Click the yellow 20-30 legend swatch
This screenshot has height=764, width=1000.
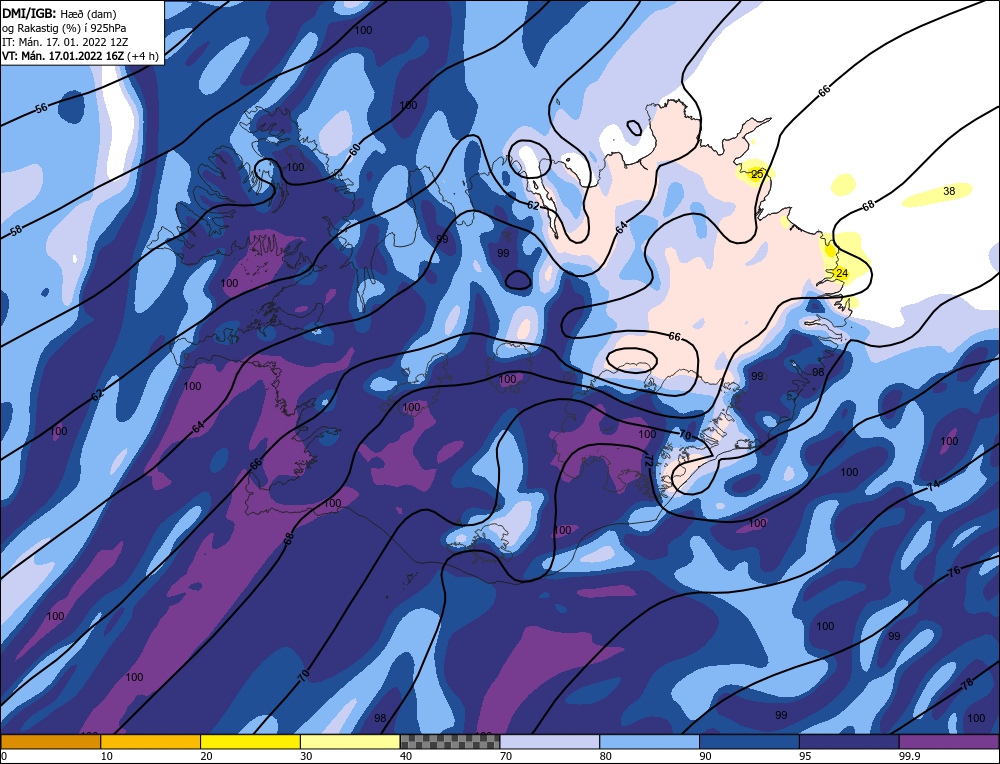point(250,741)
